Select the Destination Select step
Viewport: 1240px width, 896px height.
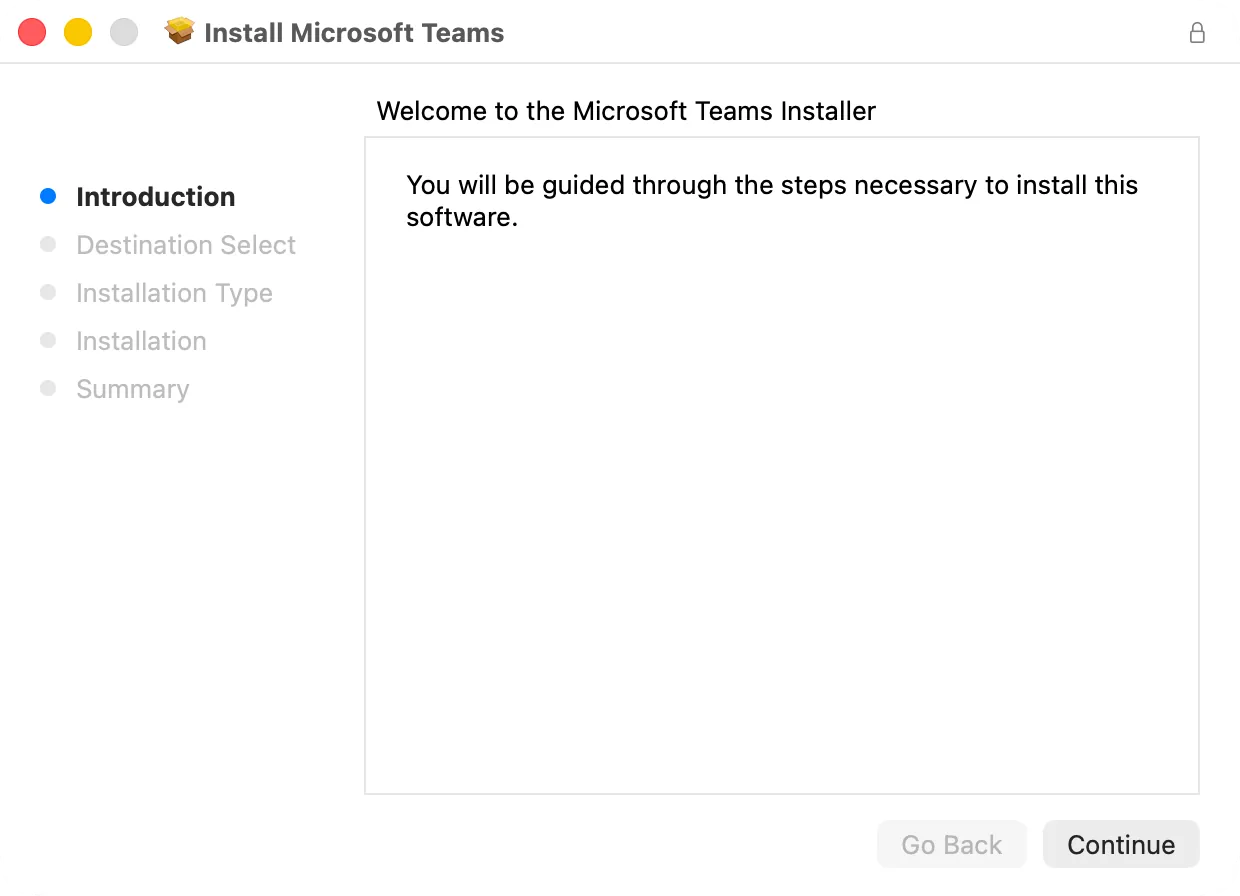point(186,245)
